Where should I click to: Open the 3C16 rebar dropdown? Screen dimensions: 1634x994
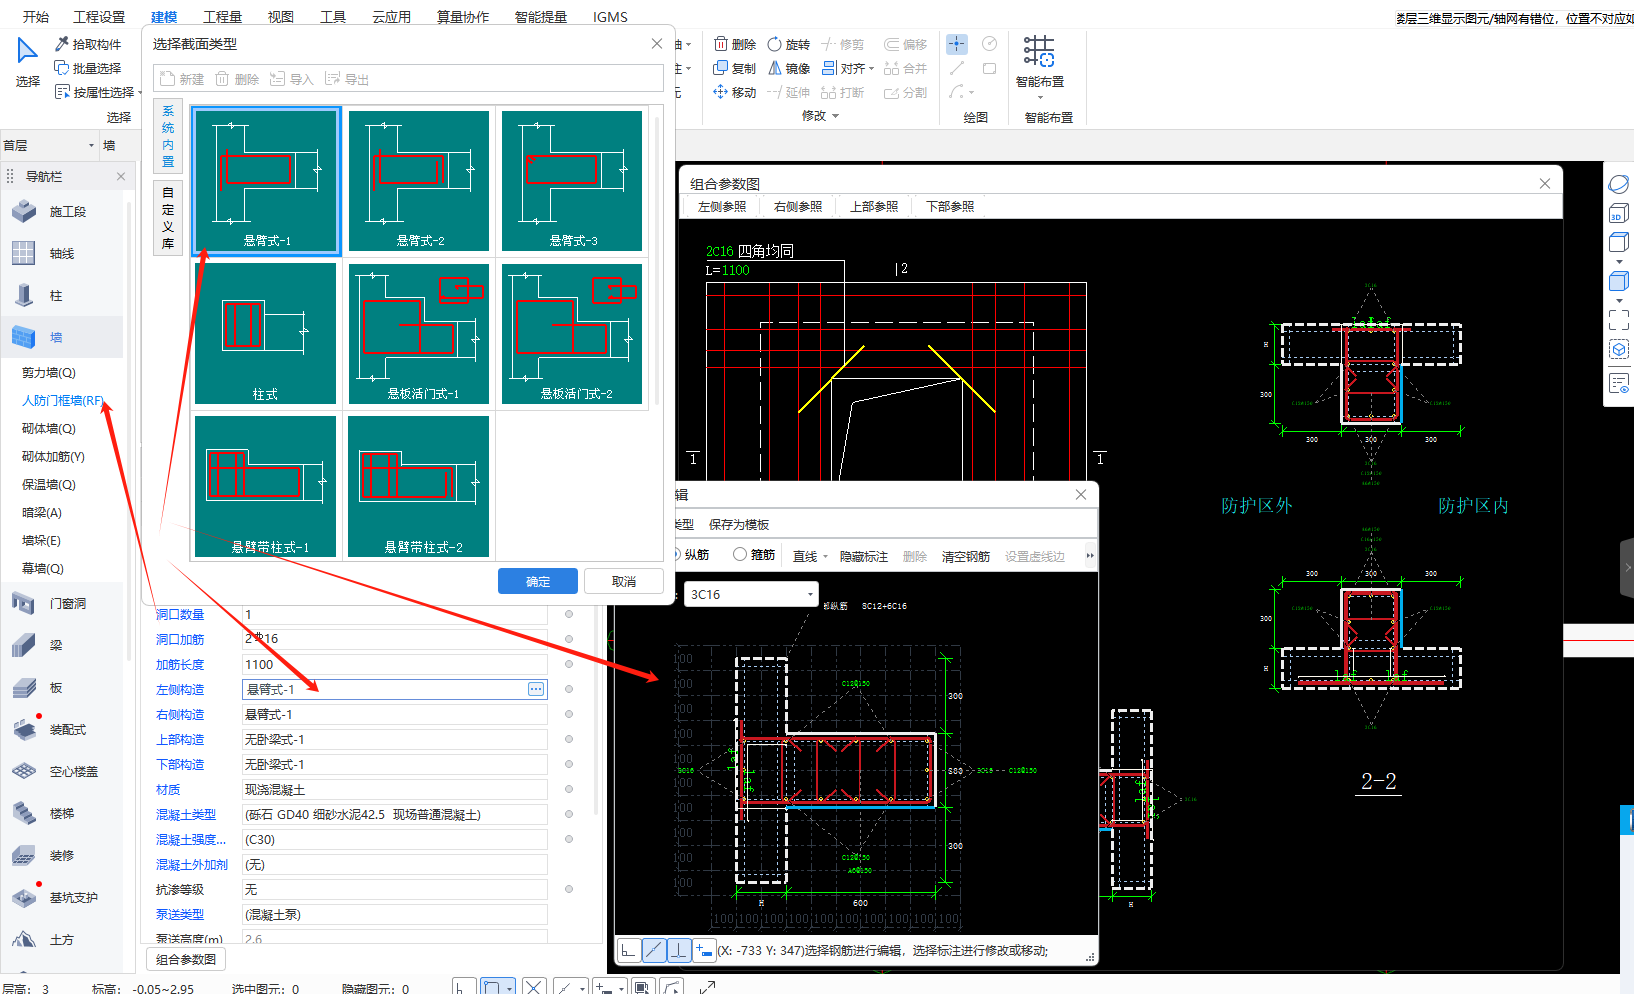coord(751,594)
